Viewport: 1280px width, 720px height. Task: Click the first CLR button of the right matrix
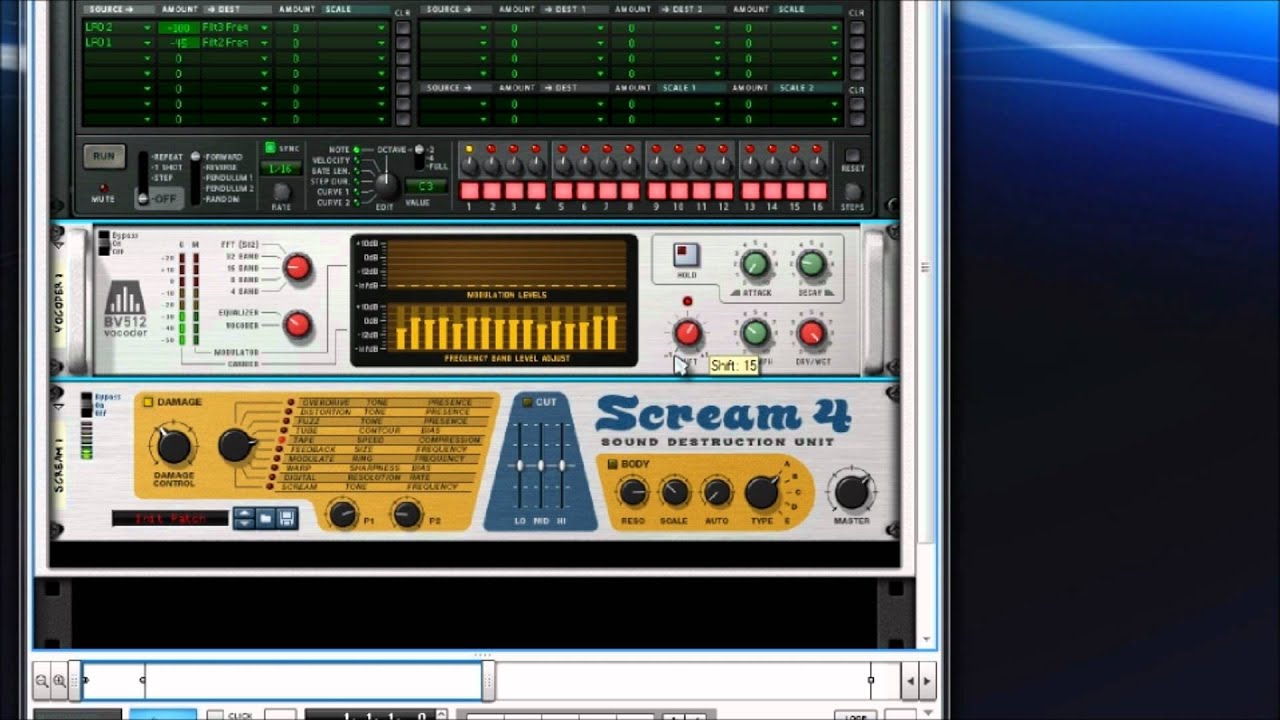tap(856, 28)
